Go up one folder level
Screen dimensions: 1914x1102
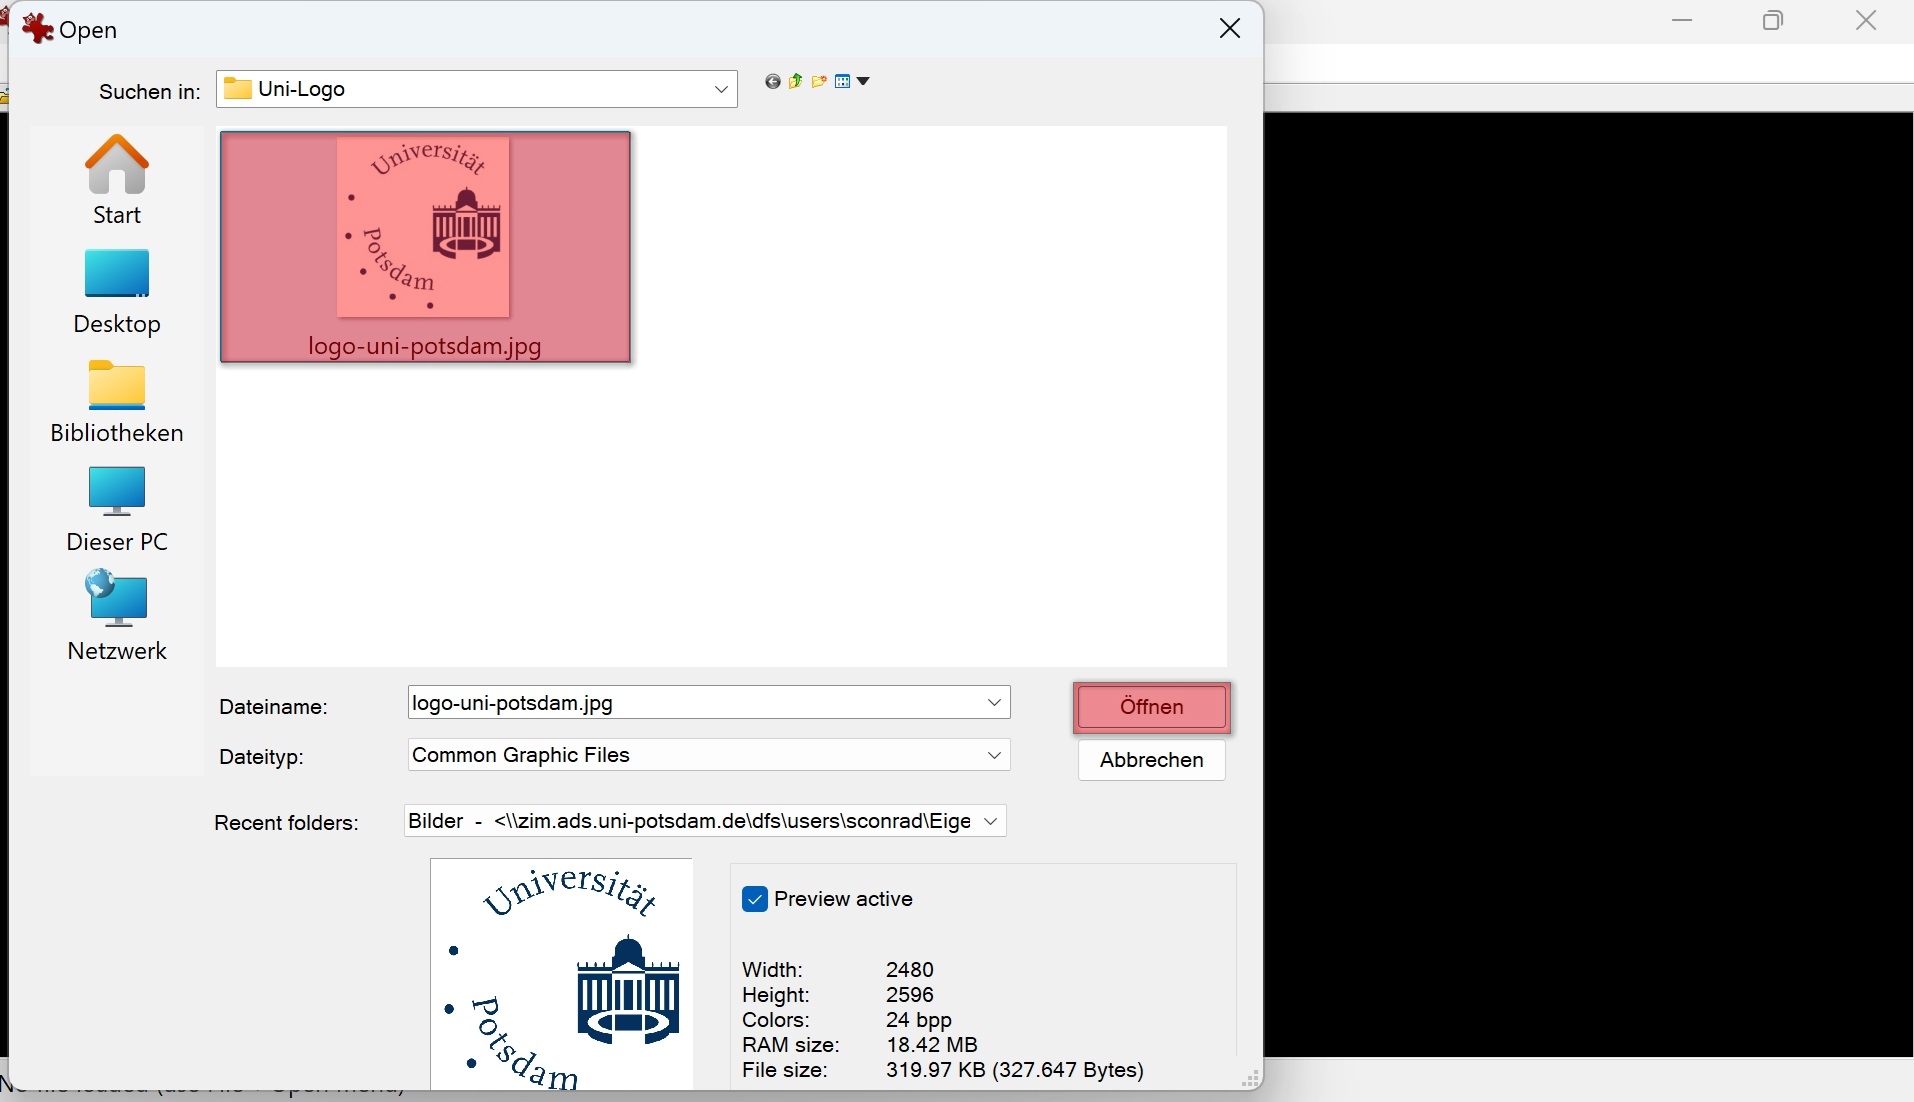(x=796, y=82)
